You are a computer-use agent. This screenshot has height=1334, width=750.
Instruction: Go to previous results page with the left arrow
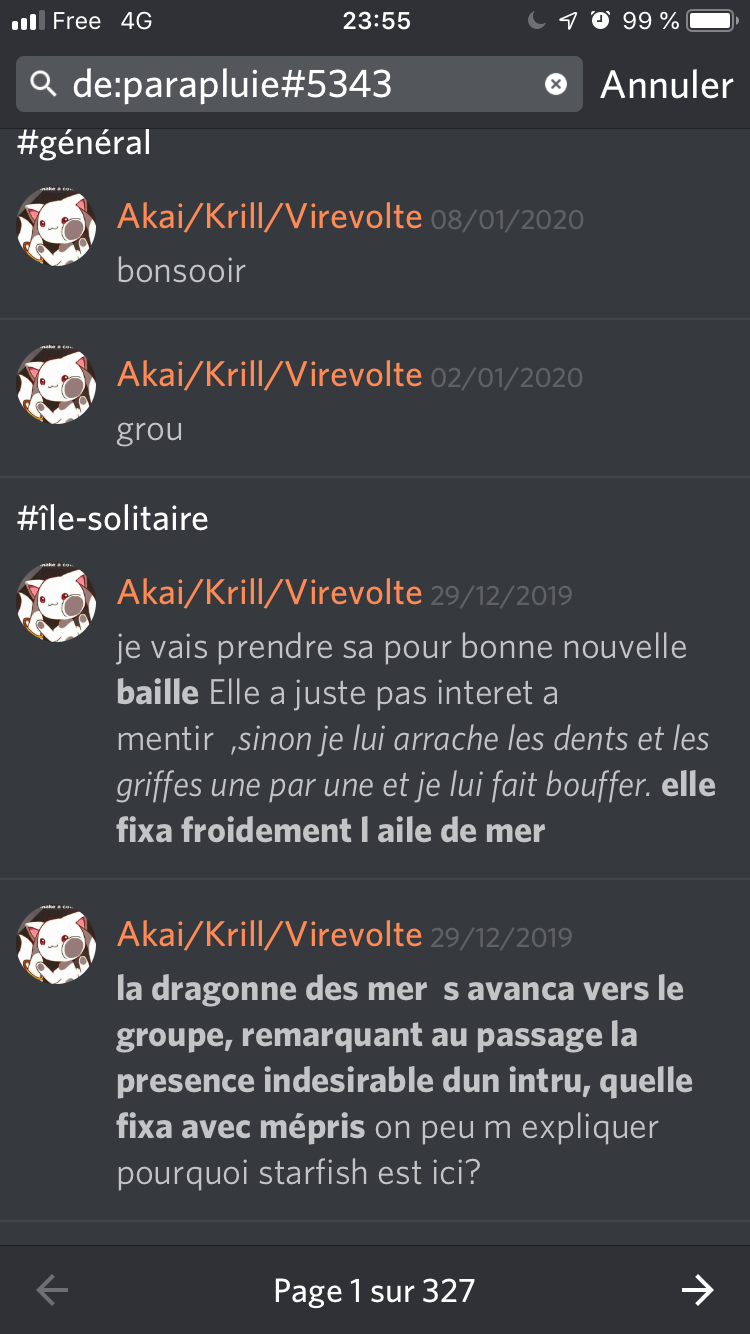click(52, 1290)
